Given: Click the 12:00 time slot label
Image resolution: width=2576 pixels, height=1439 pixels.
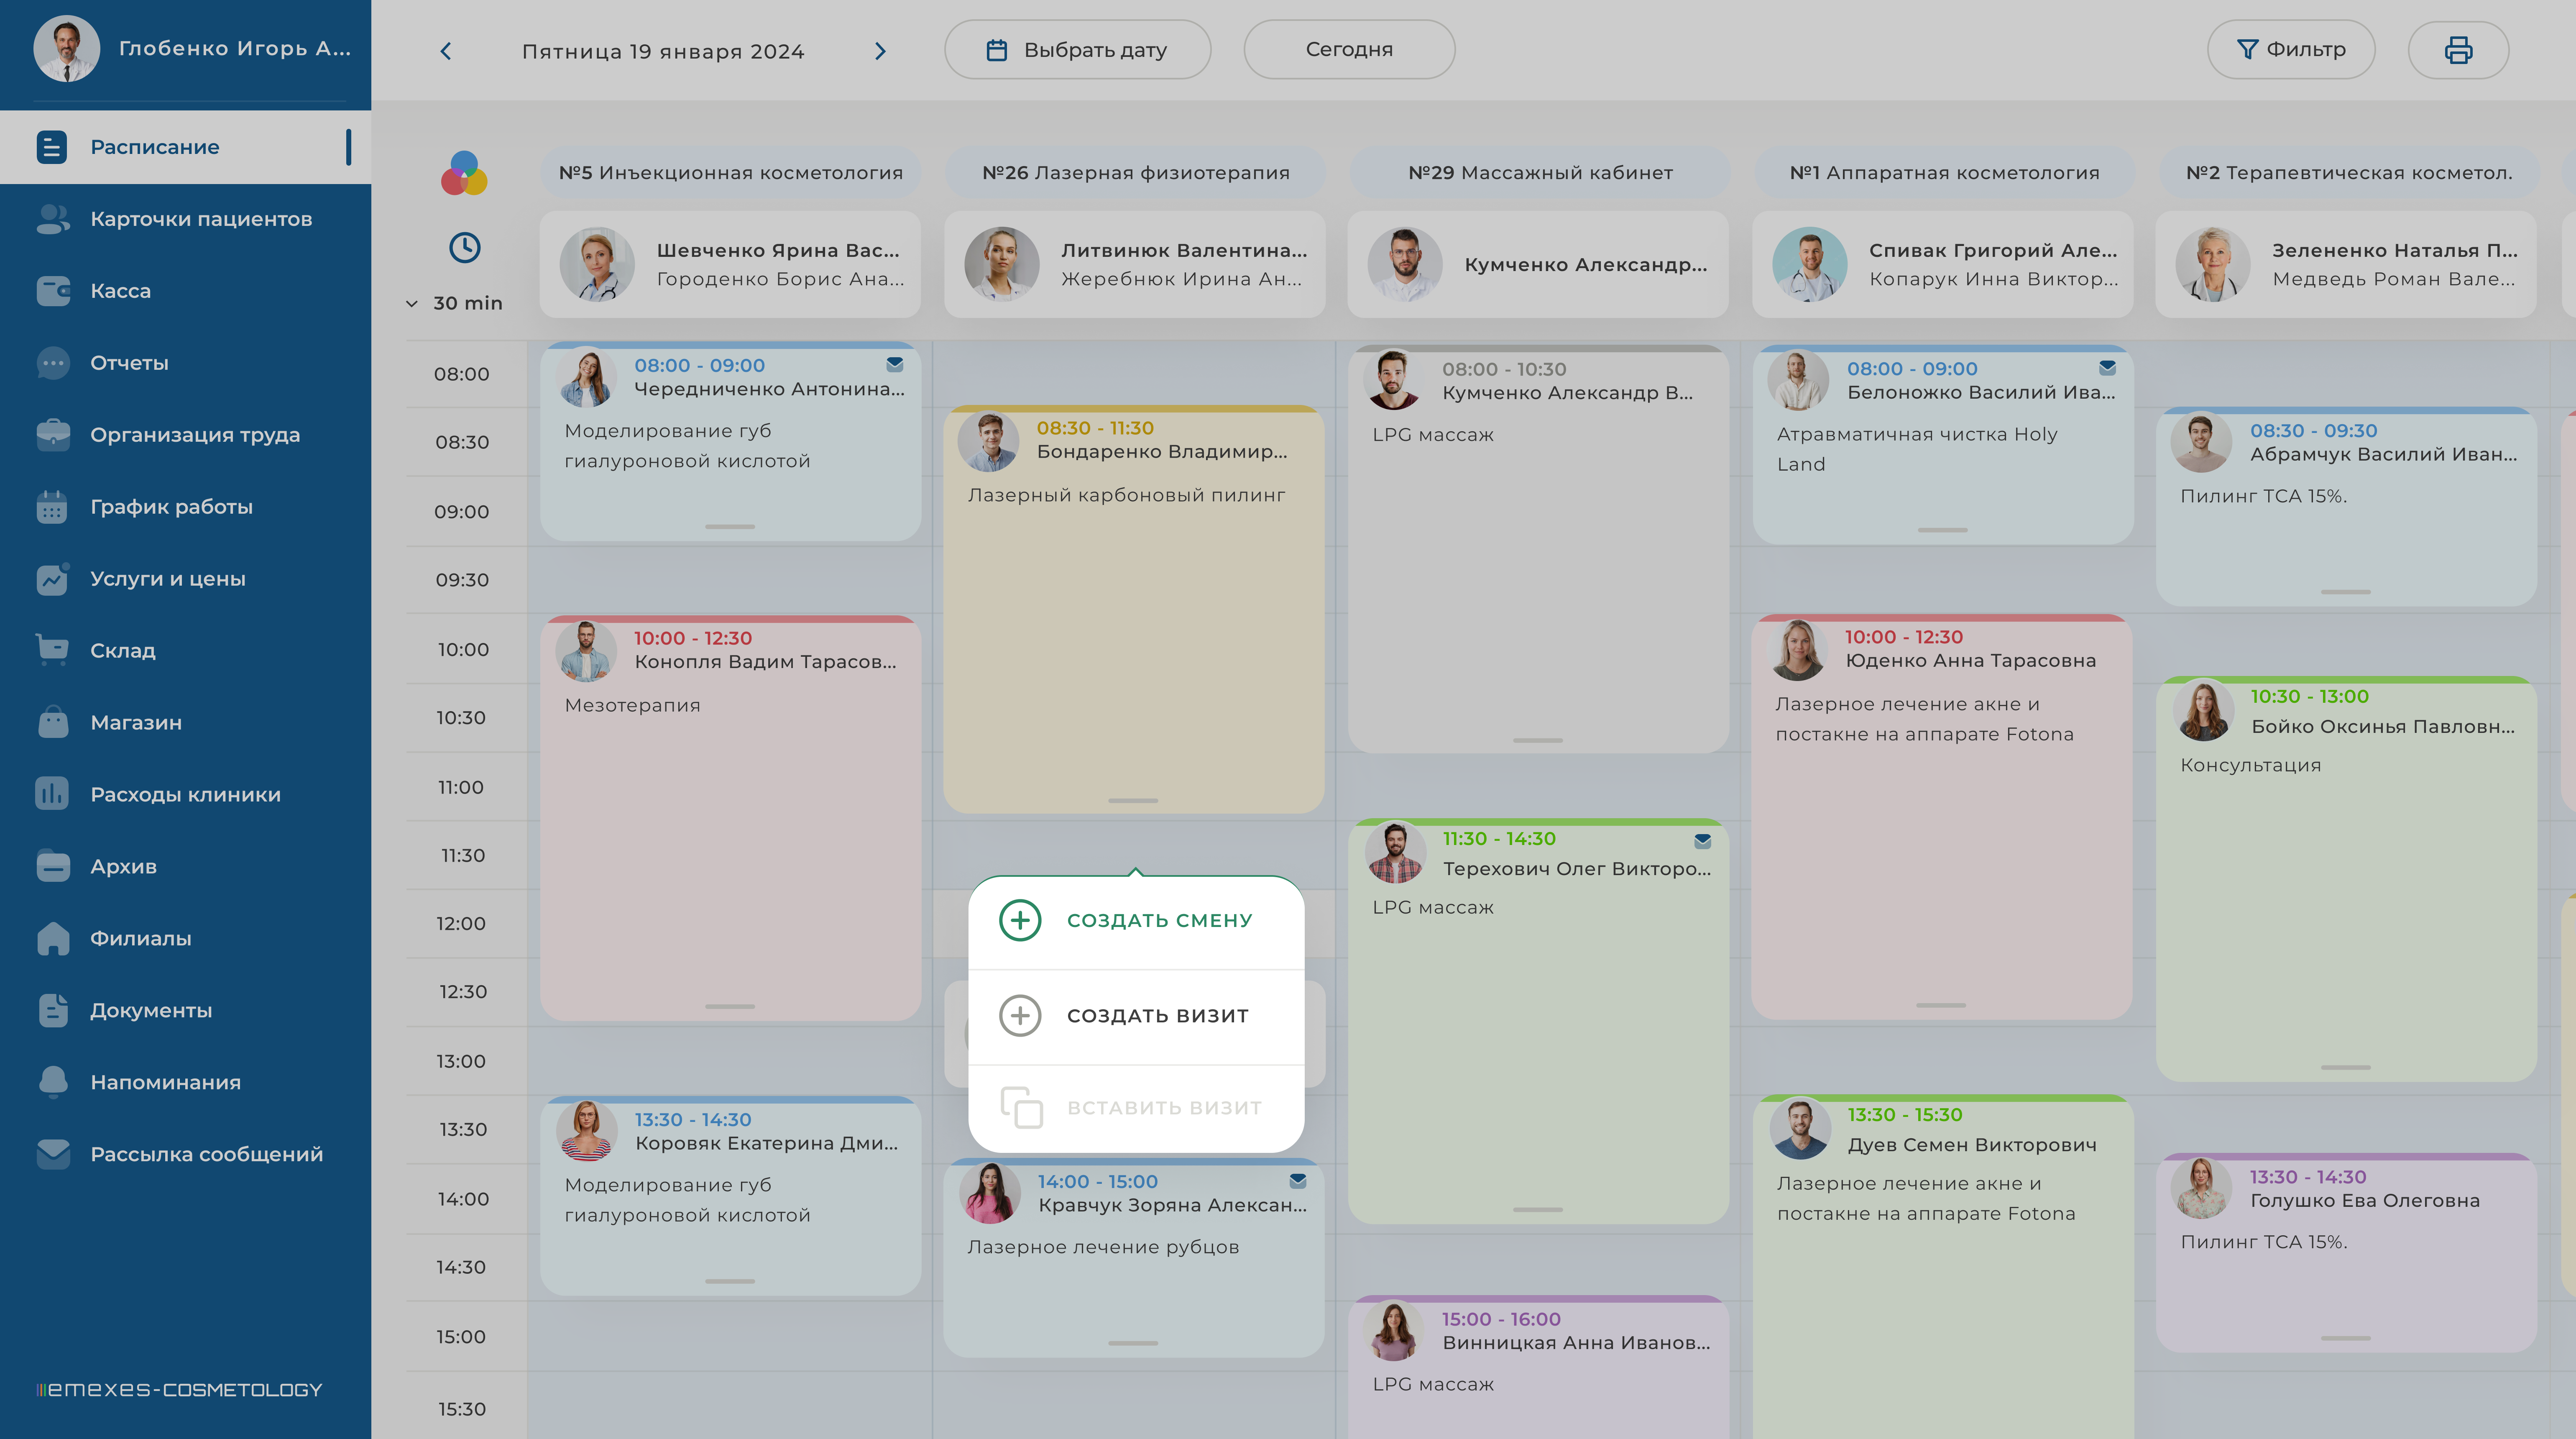Looking at the screenshot, I should click(461, 924).
